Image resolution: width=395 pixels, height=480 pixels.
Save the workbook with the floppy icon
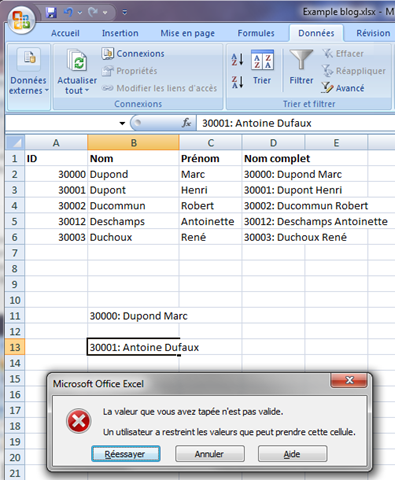tap(51, 13)
